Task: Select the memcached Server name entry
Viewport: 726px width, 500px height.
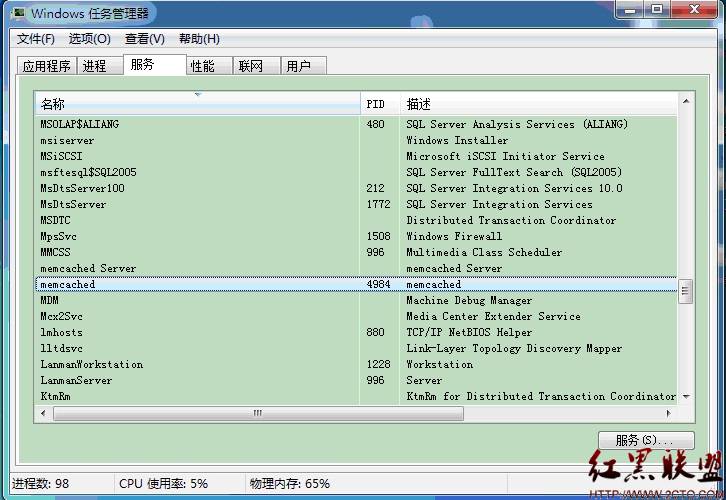Action: click(x=88, y=269)
